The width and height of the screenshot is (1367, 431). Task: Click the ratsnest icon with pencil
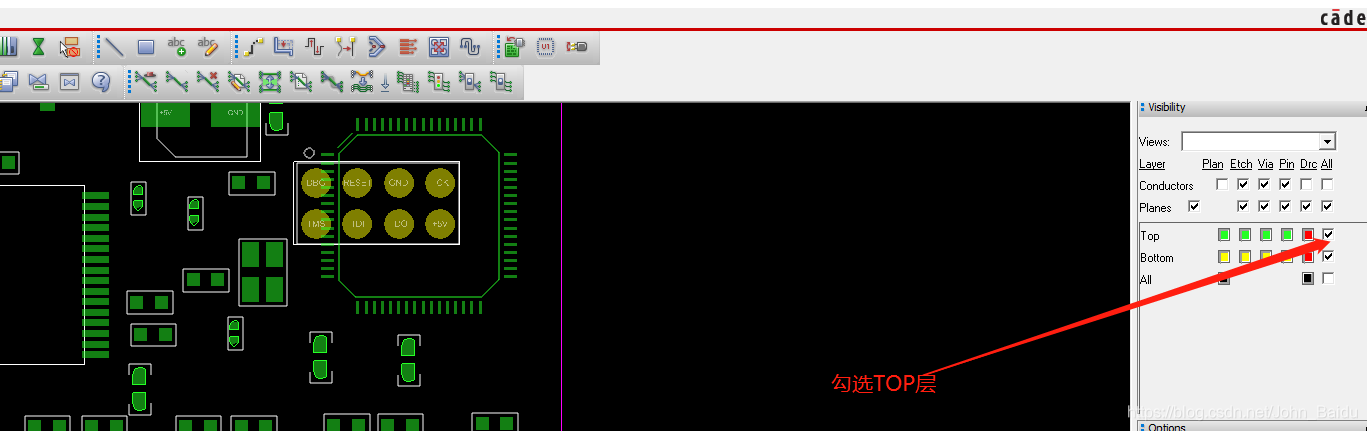(238, 82)
